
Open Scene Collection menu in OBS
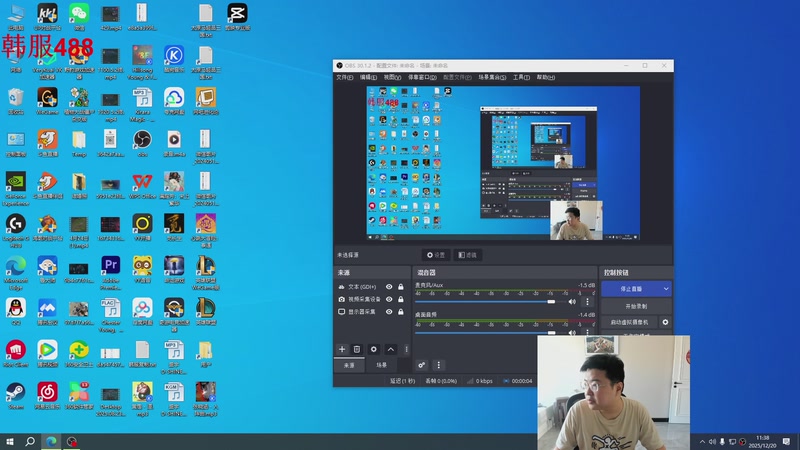tap(492, 77)
